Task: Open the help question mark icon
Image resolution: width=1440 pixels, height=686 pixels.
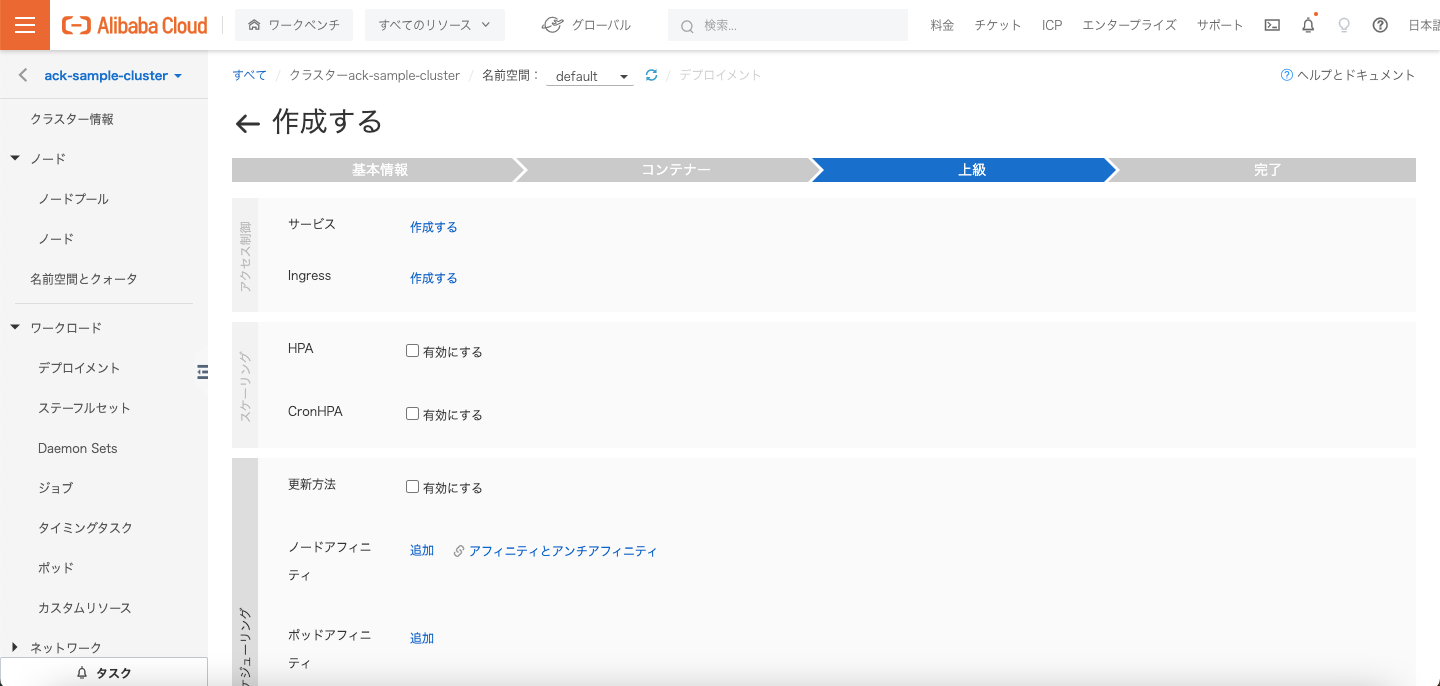Action: (x=1380, y=25)
